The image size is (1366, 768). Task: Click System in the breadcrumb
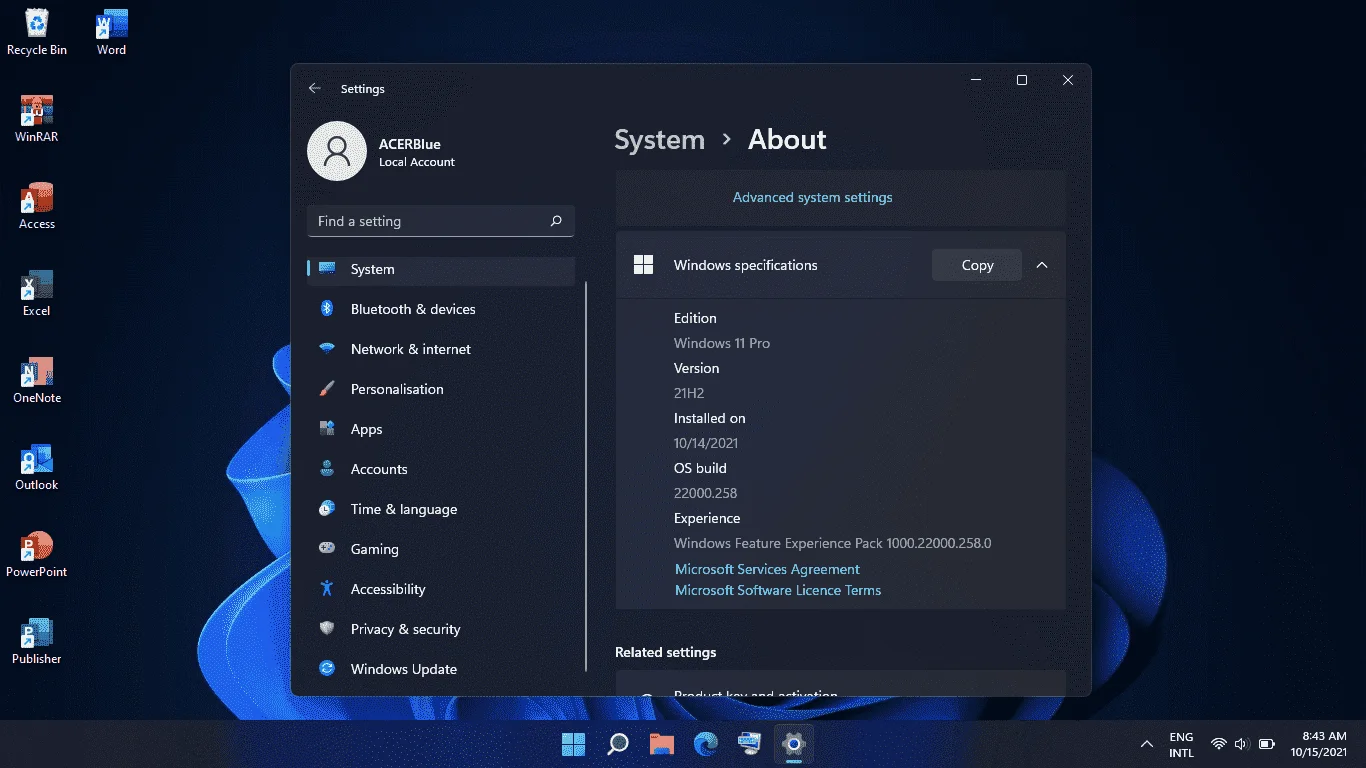pos(659,140)
